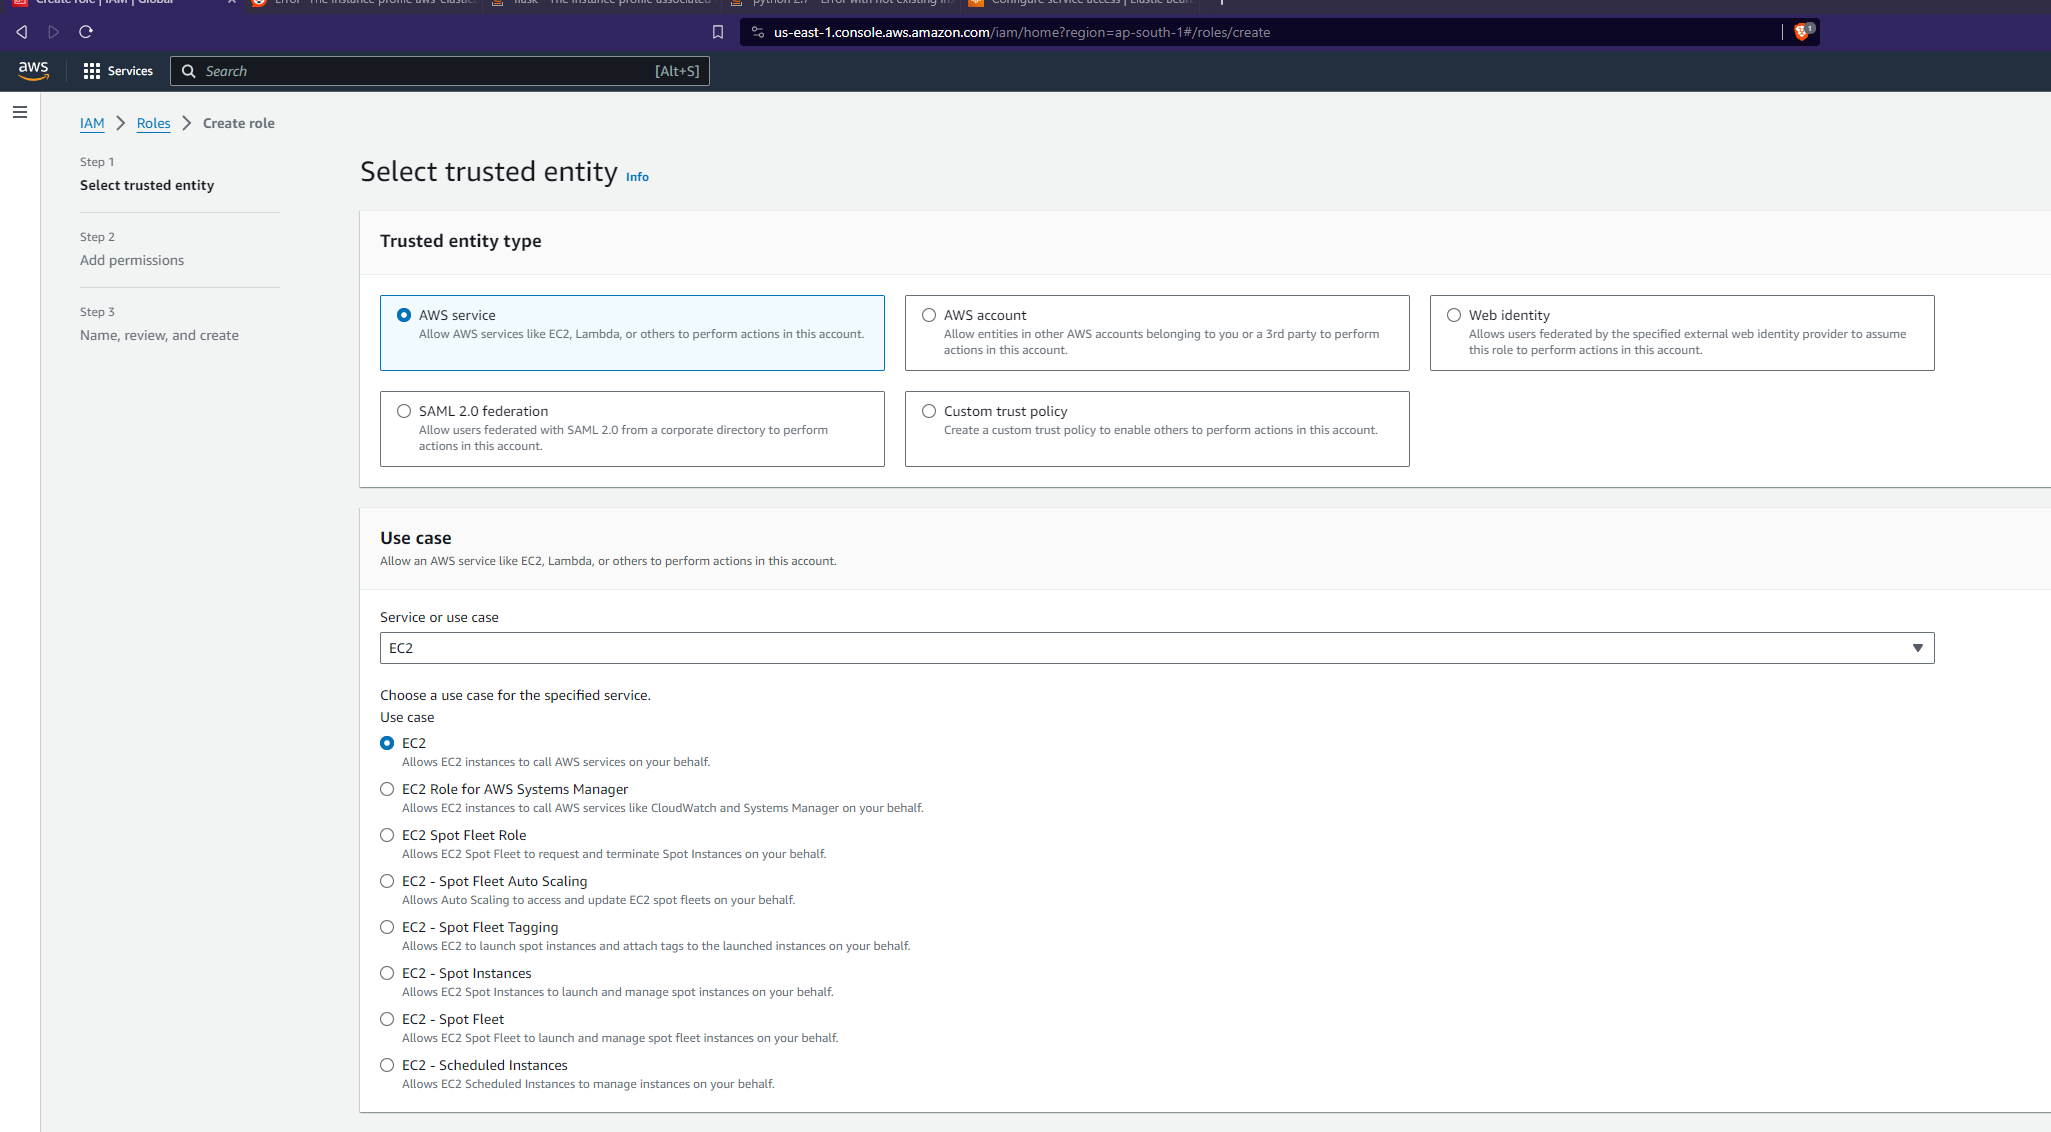Screen dimensions: 2051x1132
Task: Select the Web identity option
Action: pyautogui.click(x=1454, y=315)
